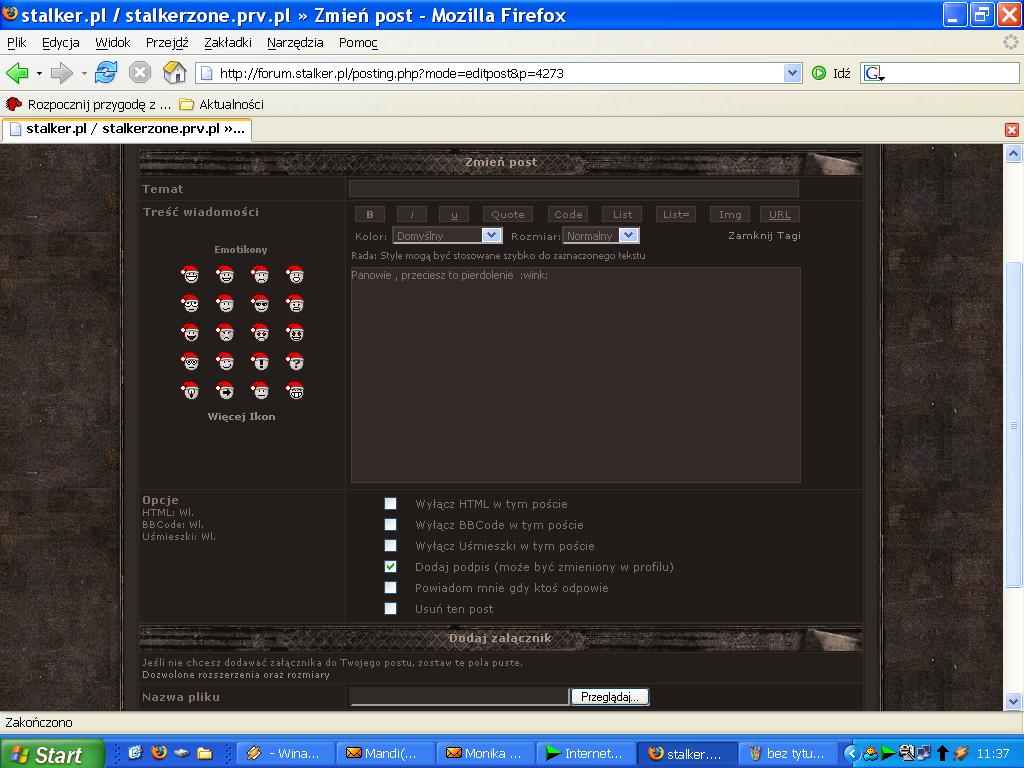This screenshot has width=1024, height=768.
Task: Close the current tab with red X
Action: (x=1011, y=130)
